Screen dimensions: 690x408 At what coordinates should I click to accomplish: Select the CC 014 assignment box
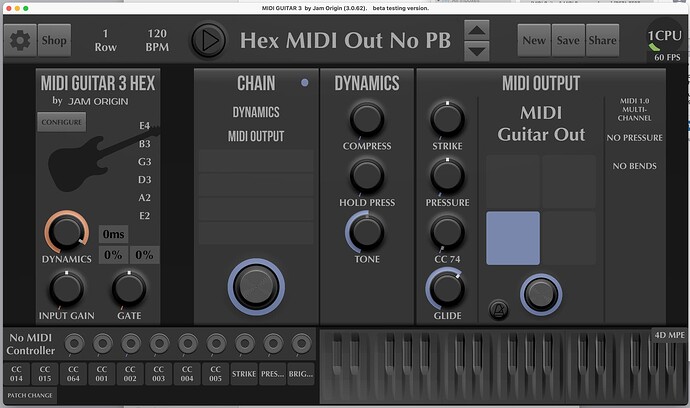point(16,374)
